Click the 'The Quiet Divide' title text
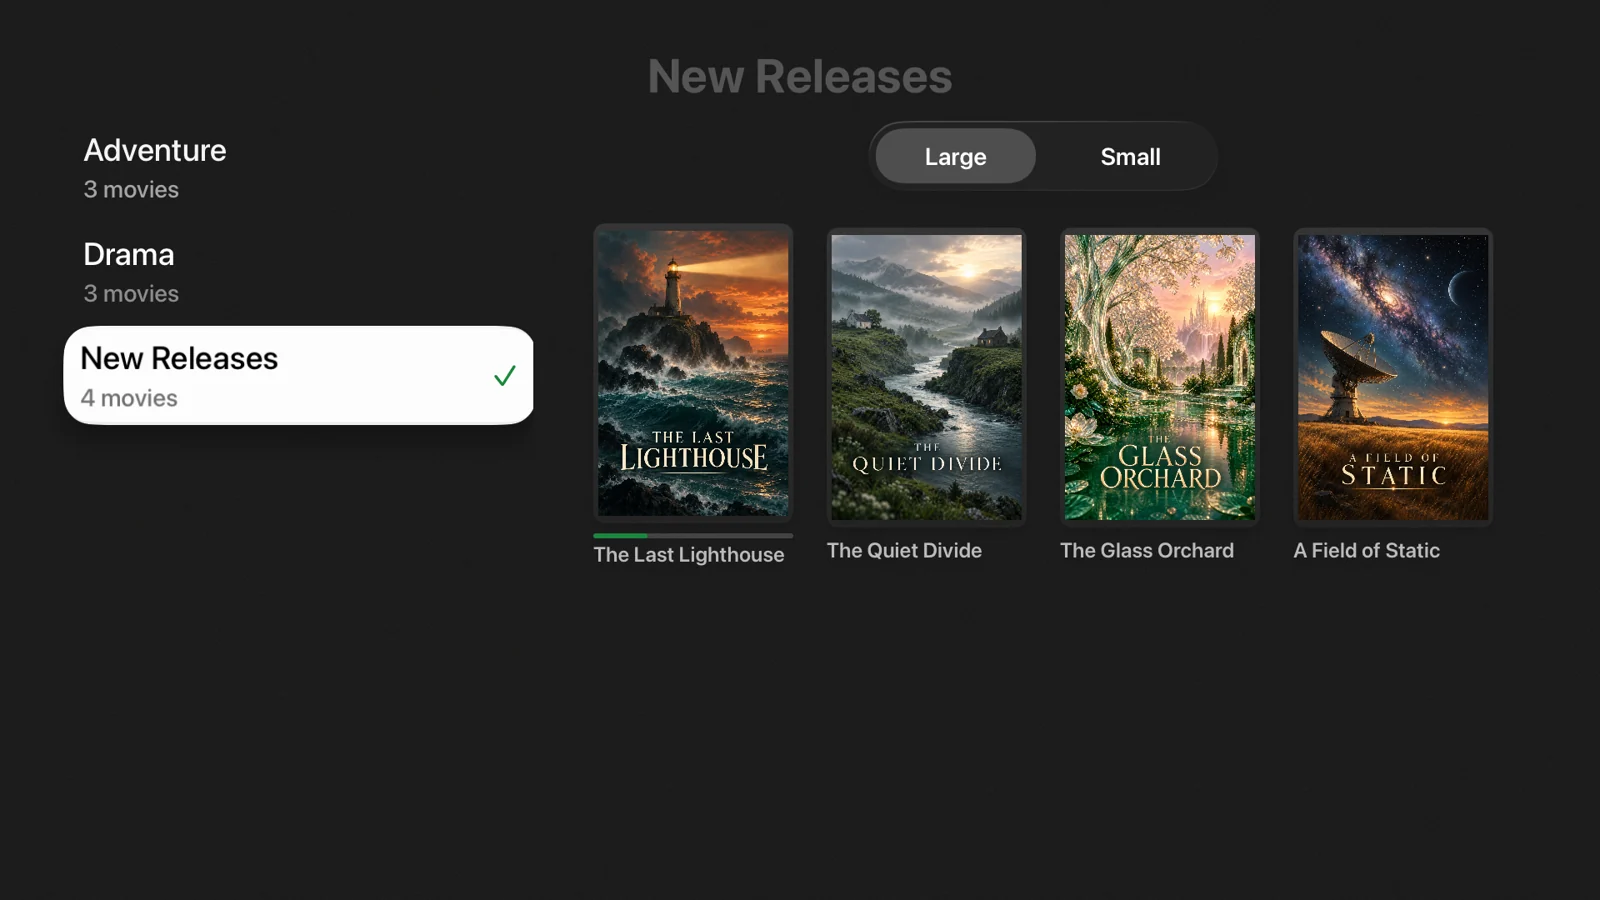Screen dimensions: 1600x900 [x=904, y=551]
